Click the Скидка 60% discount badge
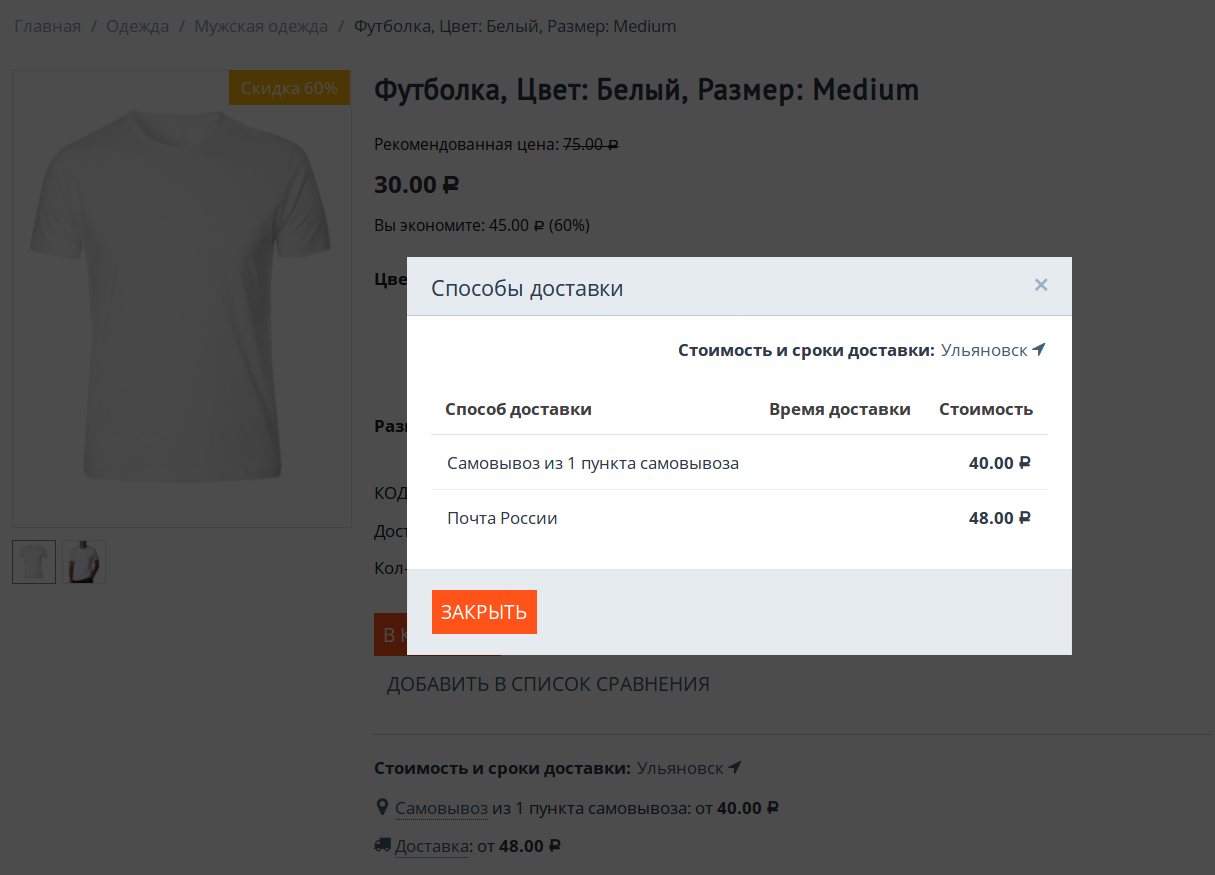This screenshot has height=875, width=1215. [x=289, y=88]
